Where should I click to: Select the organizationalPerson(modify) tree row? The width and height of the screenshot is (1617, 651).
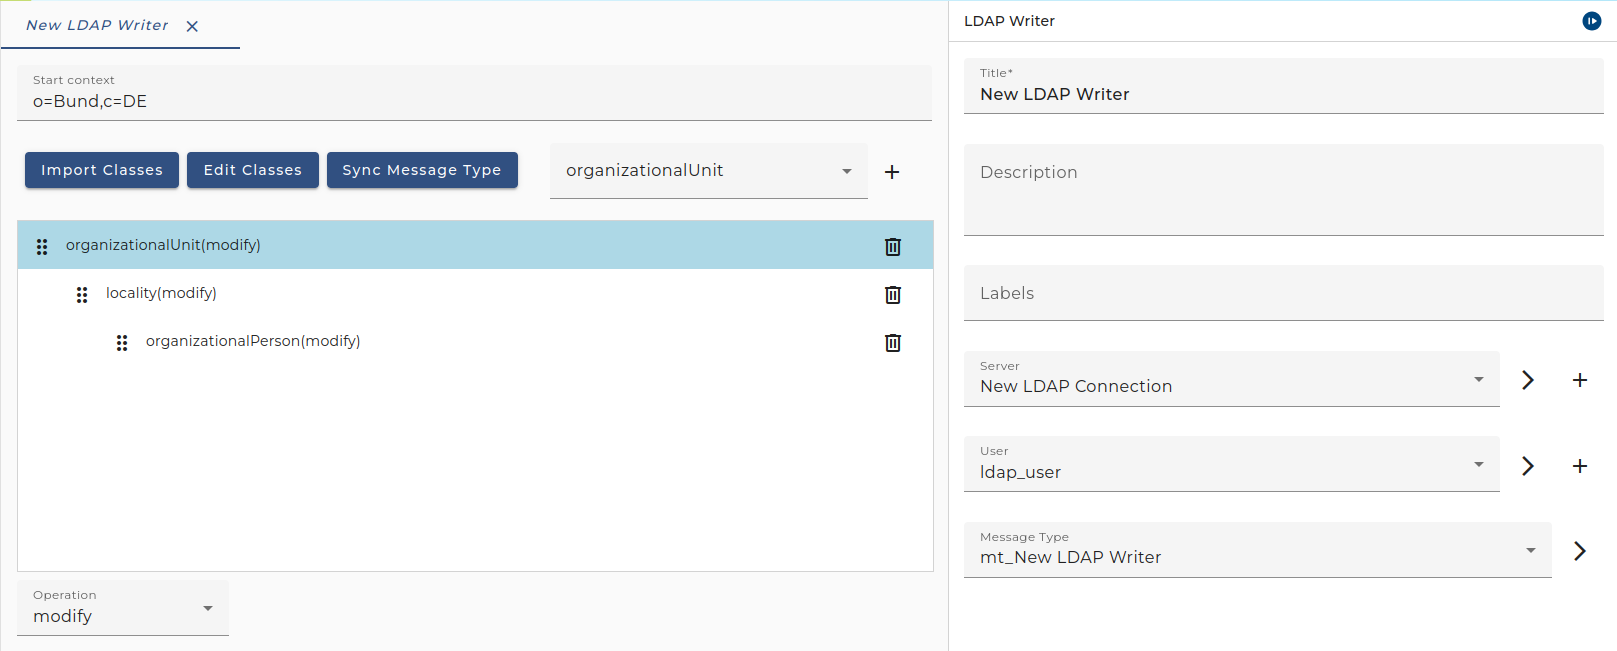pos(475,341)
